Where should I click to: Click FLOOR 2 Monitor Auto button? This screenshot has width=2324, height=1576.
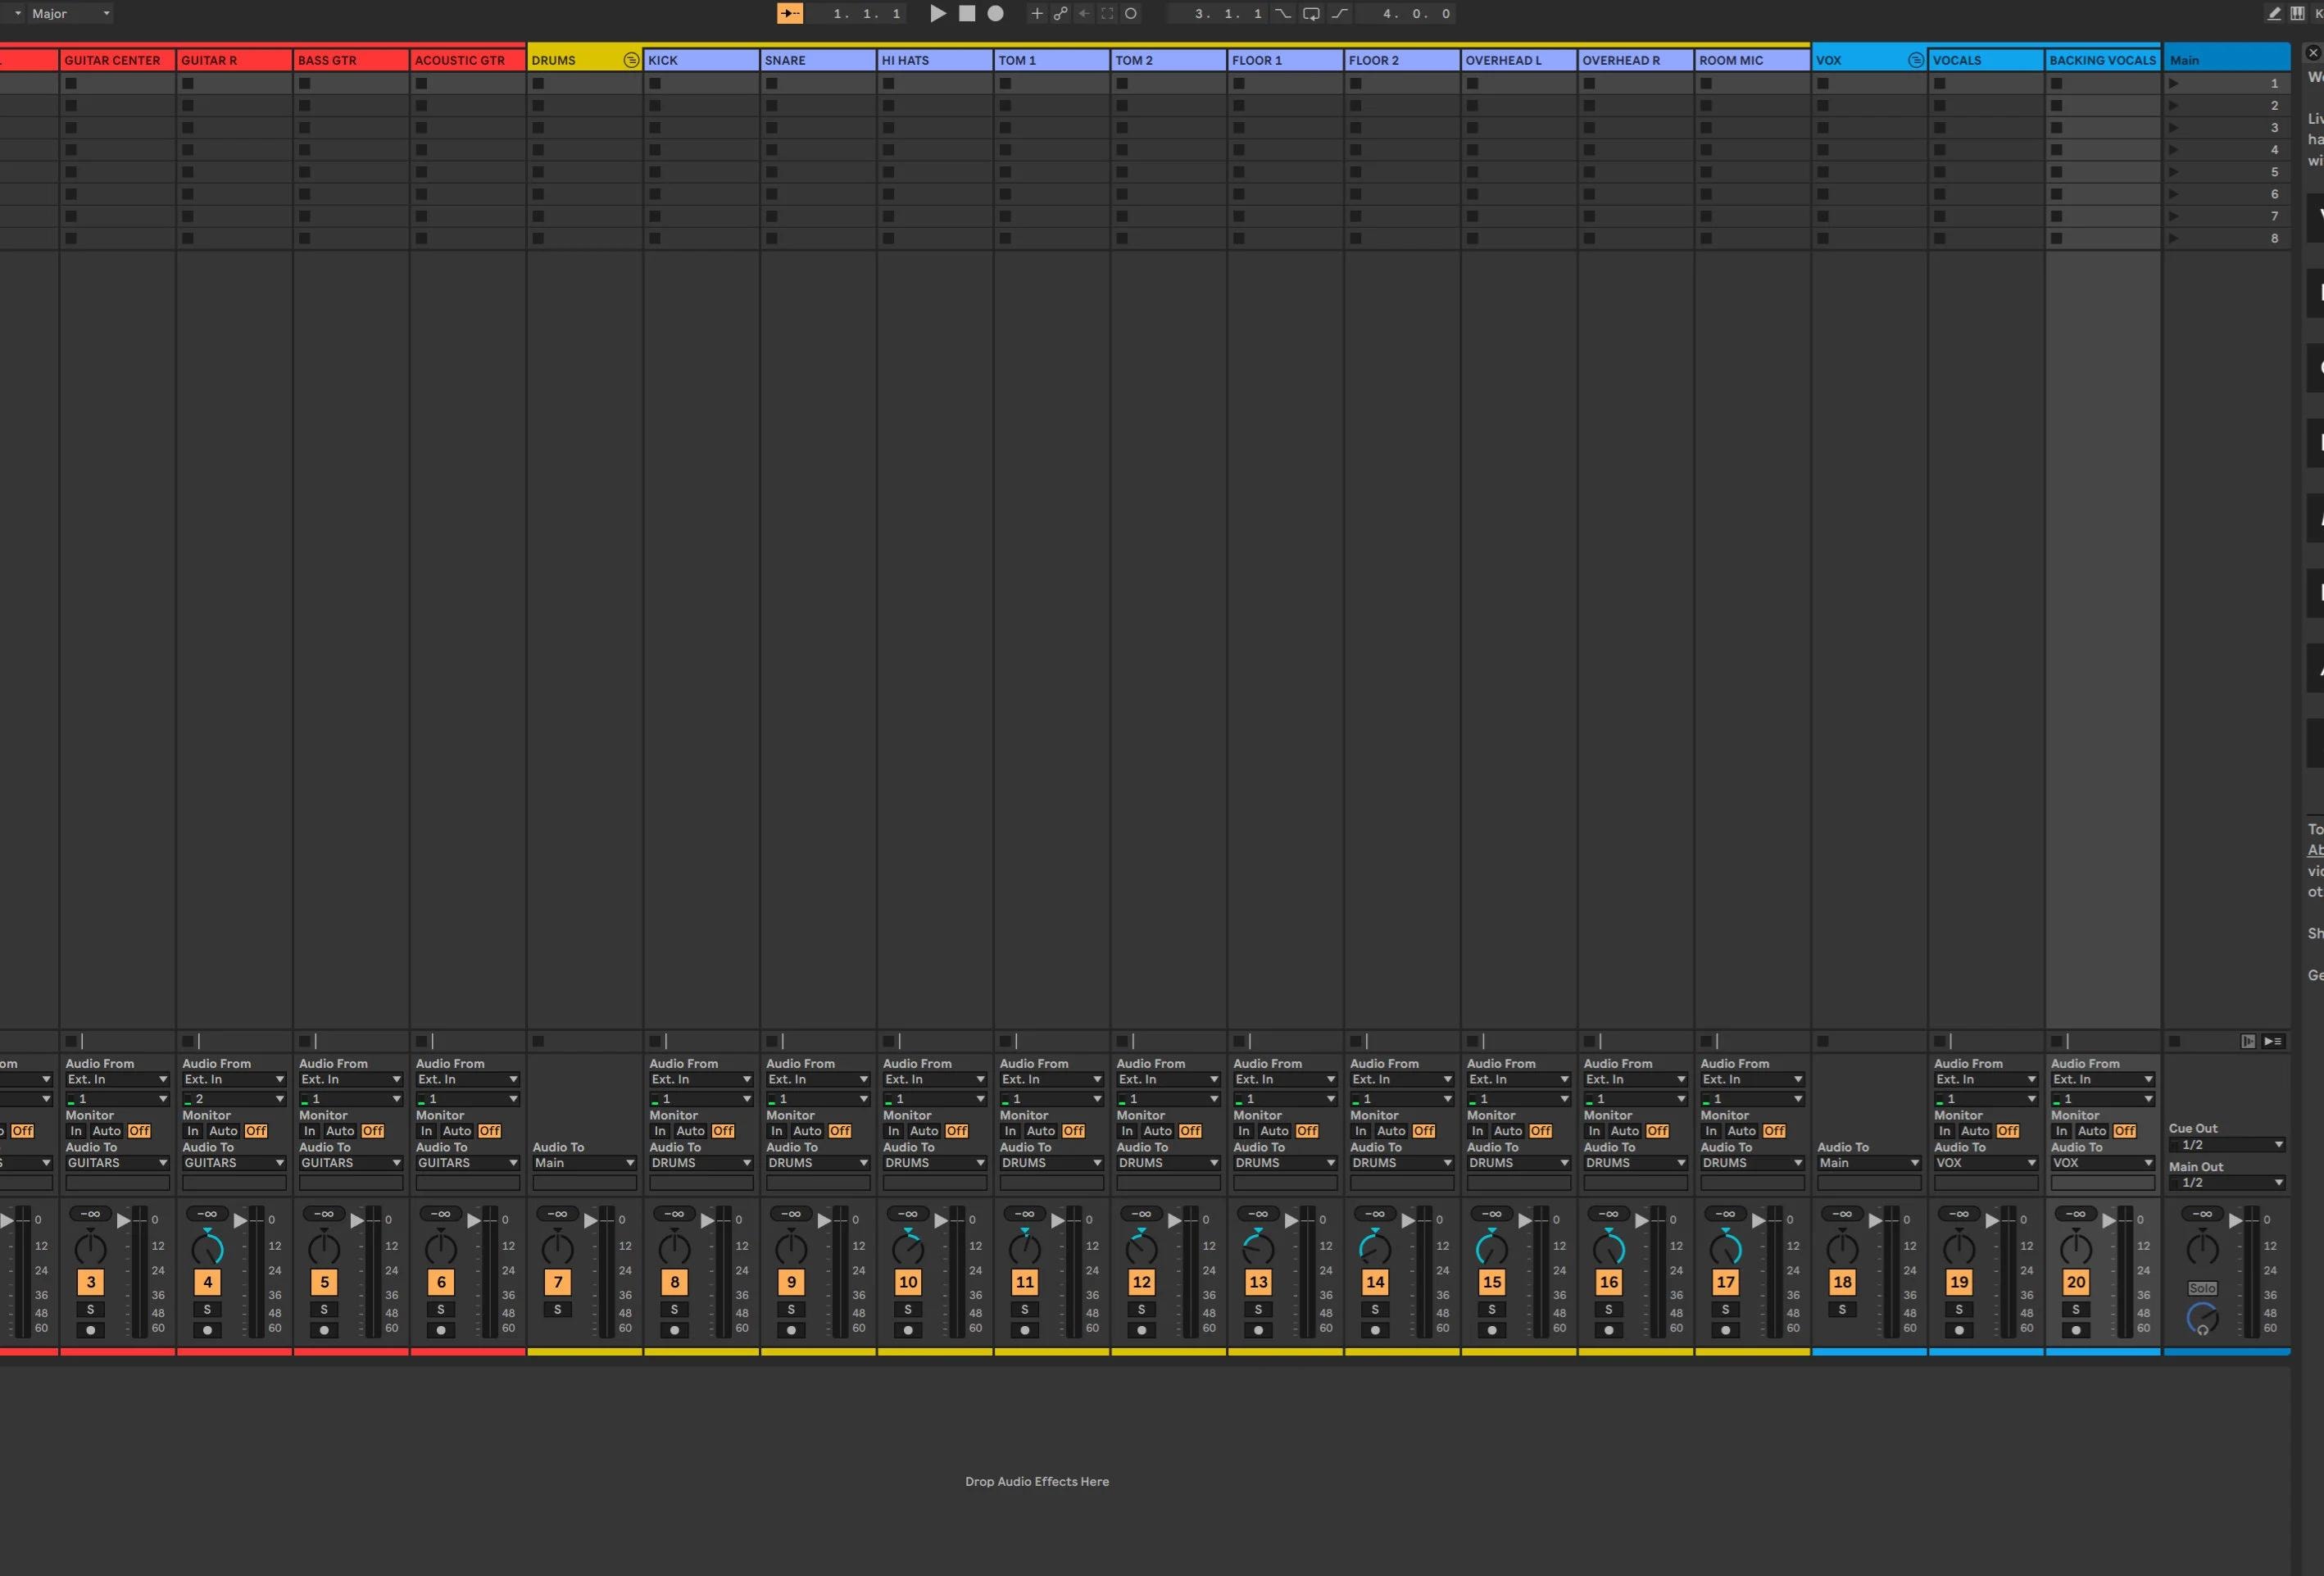1391,1131
